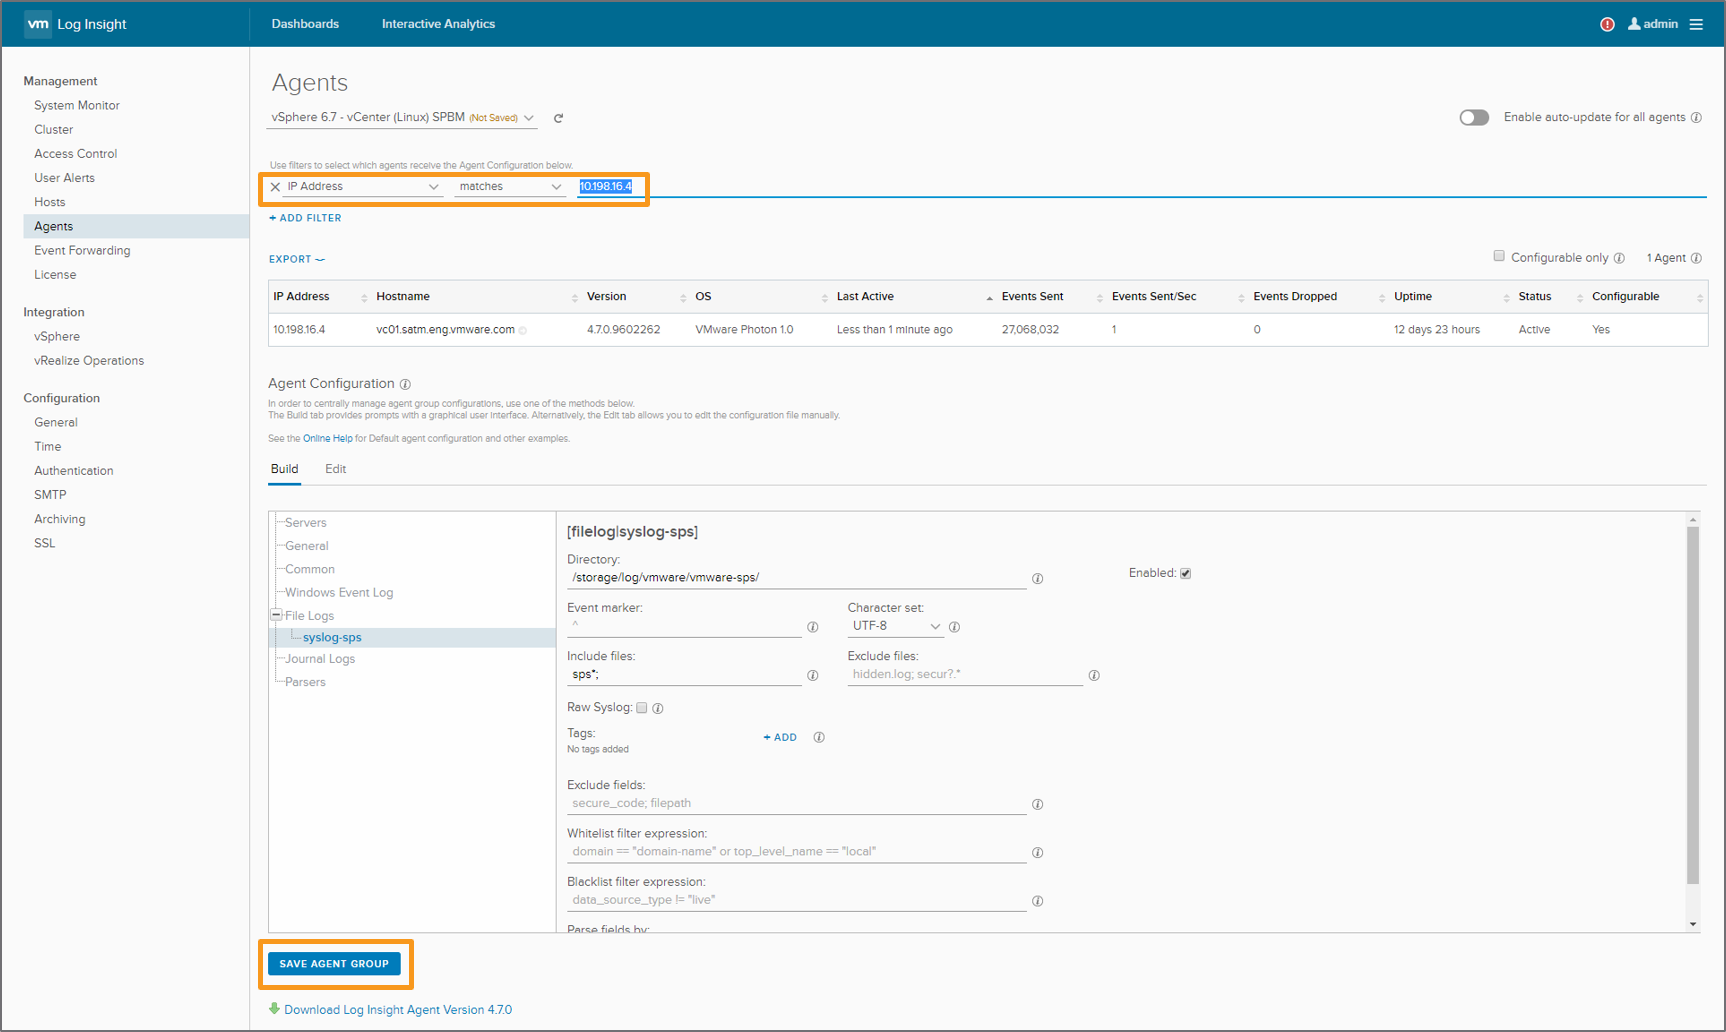Viewport: 1726px width, 1032px height.
Task: Show info icon for Raw Syslog
Action: point(658,708)
